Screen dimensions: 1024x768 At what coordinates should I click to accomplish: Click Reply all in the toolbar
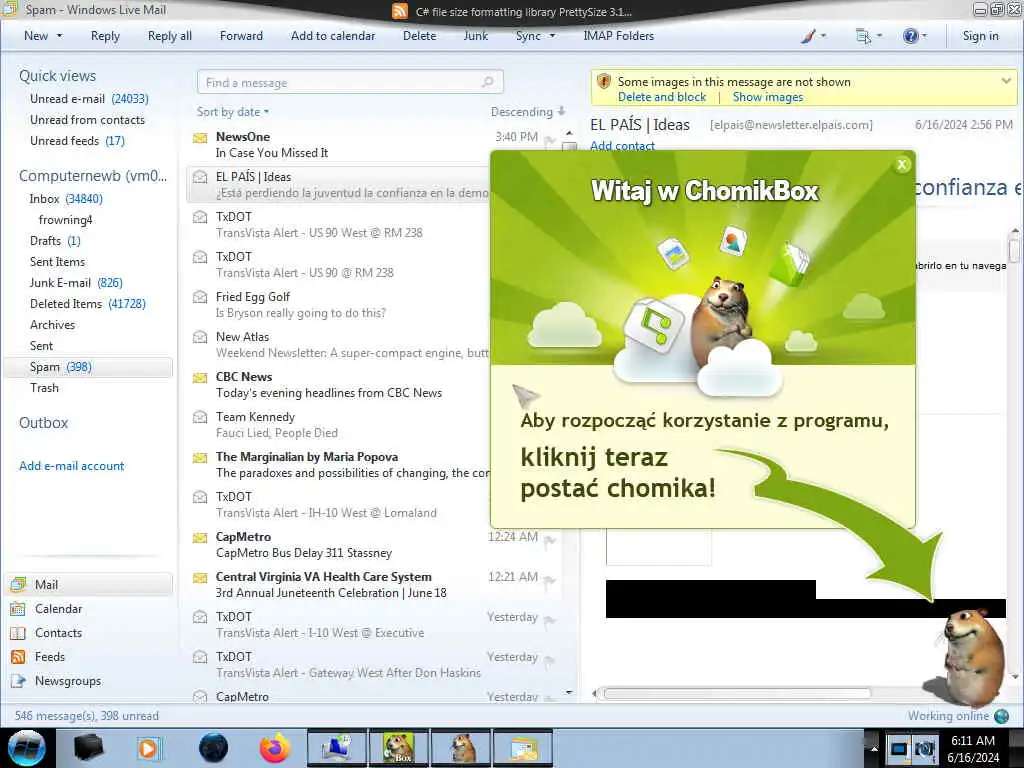(x=170, y=36)
